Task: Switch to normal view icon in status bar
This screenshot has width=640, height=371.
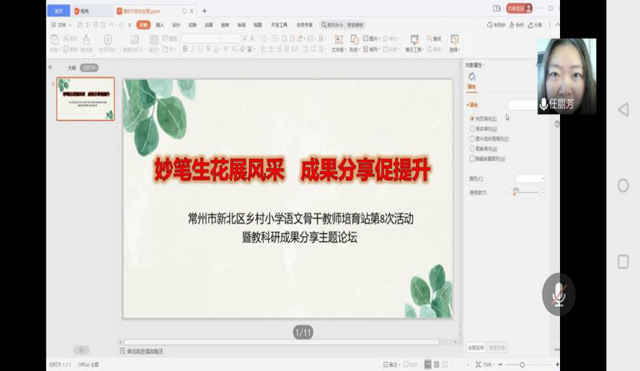Action: pos(427,364)
